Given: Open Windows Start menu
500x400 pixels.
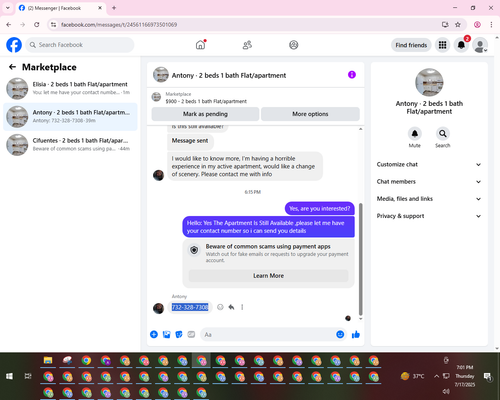Looking at the screenshot, I should click(9, 376).
